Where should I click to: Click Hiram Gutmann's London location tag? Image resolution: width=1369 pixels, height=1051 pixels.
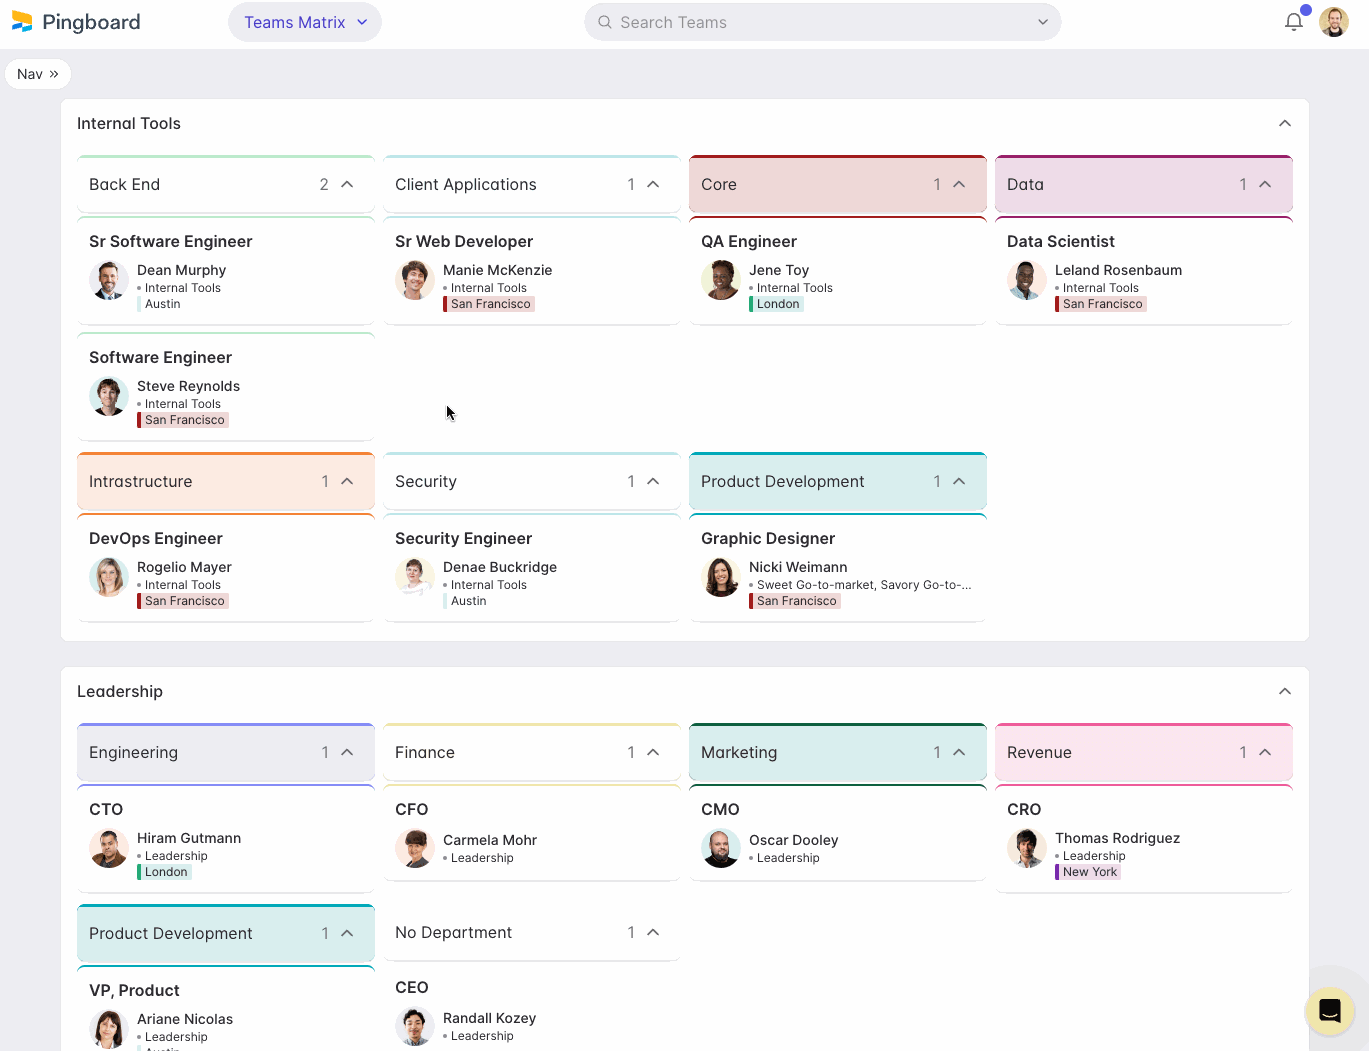[x=165, y=872]
